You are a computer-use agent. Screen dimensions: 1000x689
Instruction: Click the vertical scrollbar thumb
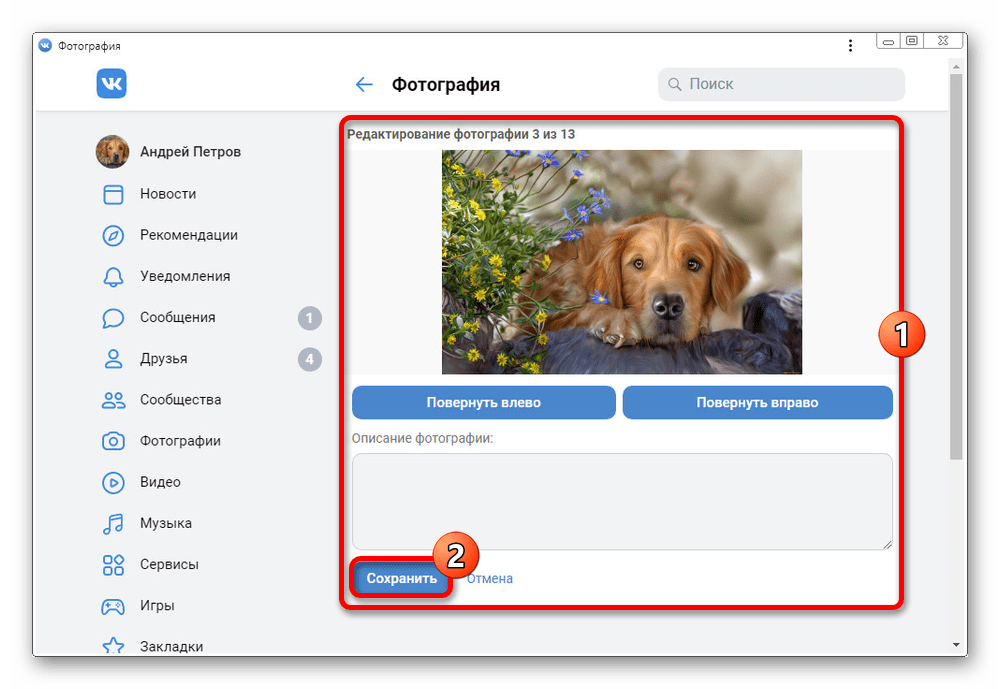955,267
